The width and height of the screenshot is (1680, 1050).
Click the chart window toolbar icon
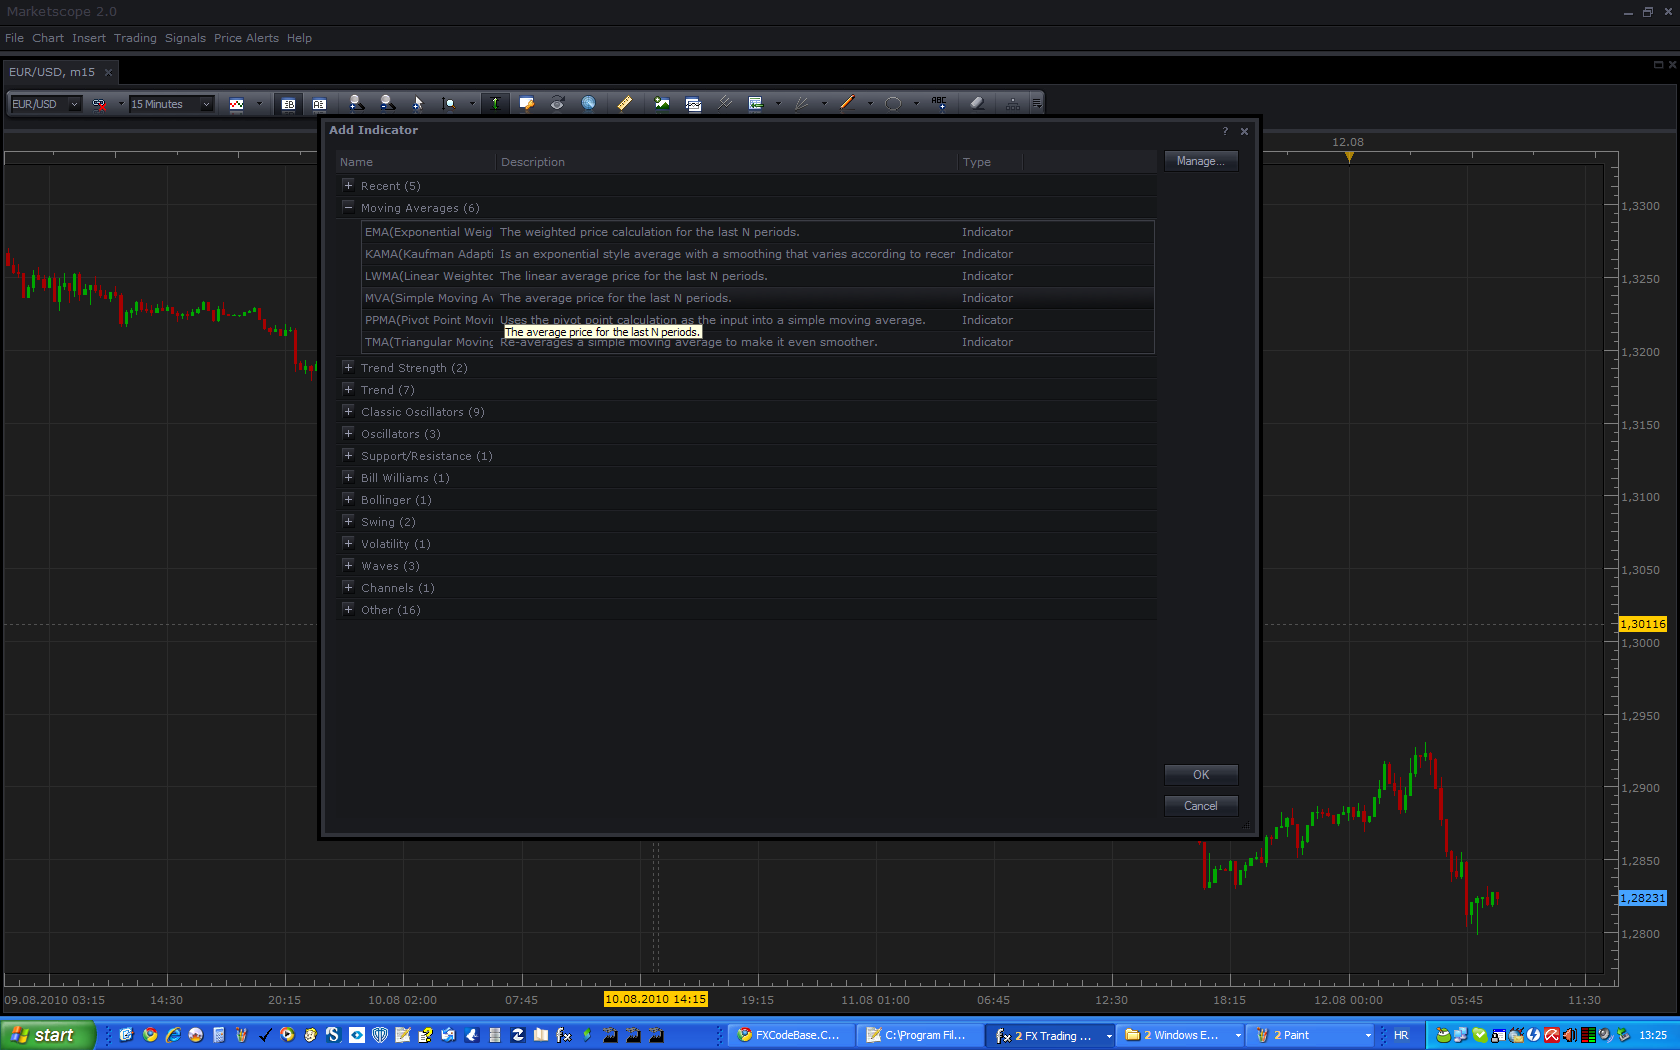coord(693,103)
